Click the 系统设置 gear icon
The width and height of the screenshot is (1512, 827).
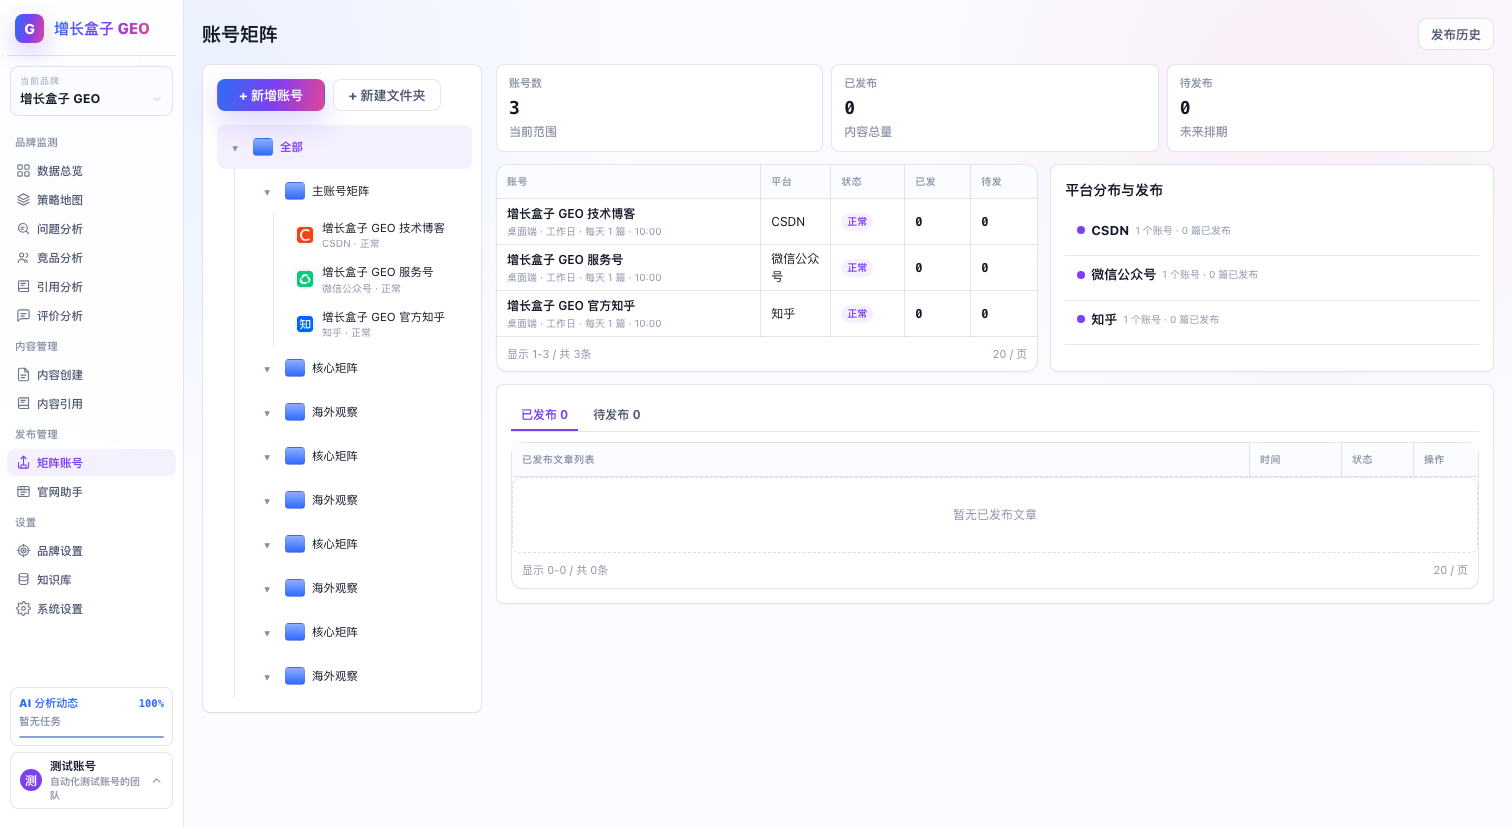(23, 609)
